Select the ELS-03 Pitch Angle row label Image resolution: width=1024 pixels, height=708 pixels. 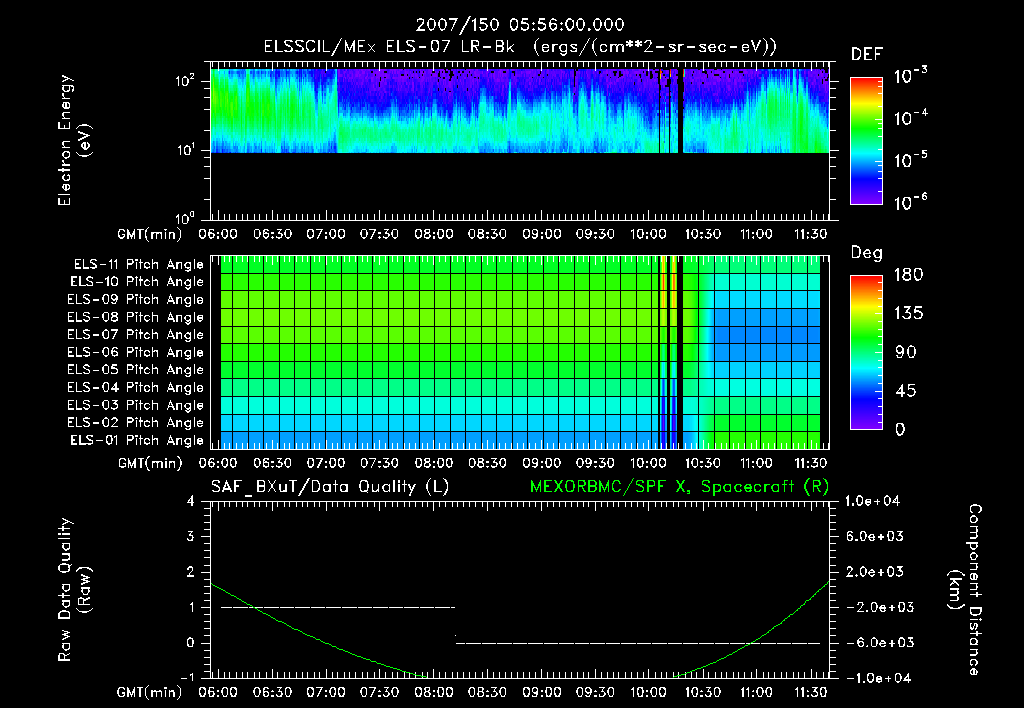[x=136, y=405]
